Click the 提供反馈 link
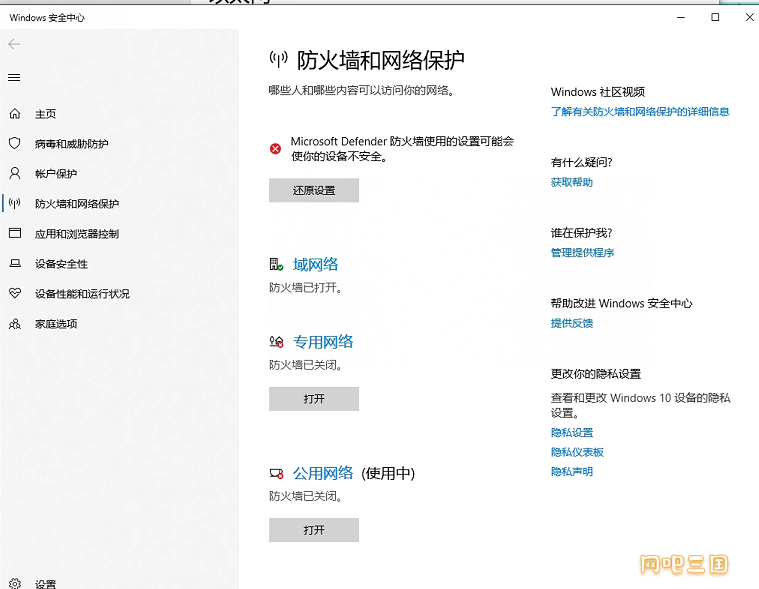The image size is (759, 589). 572,323
